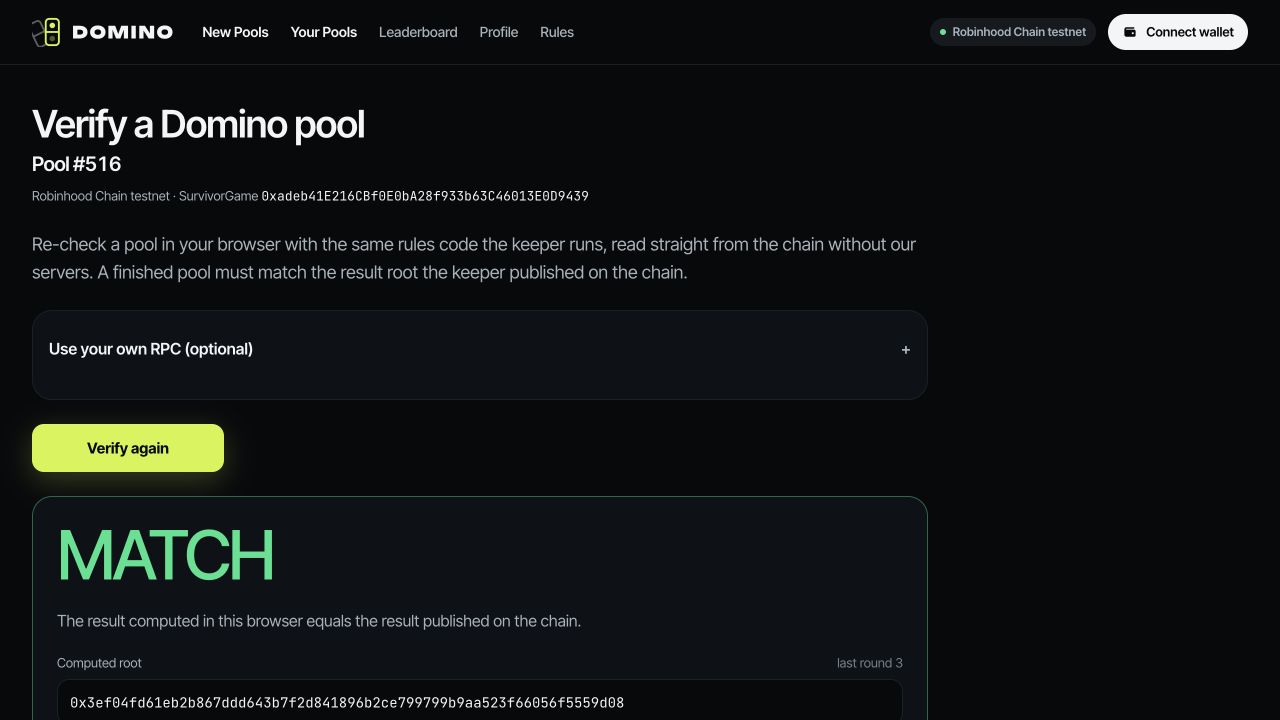Click the Verify again button
Viewport: 1280px width, 720px height.
pos(128,448)
